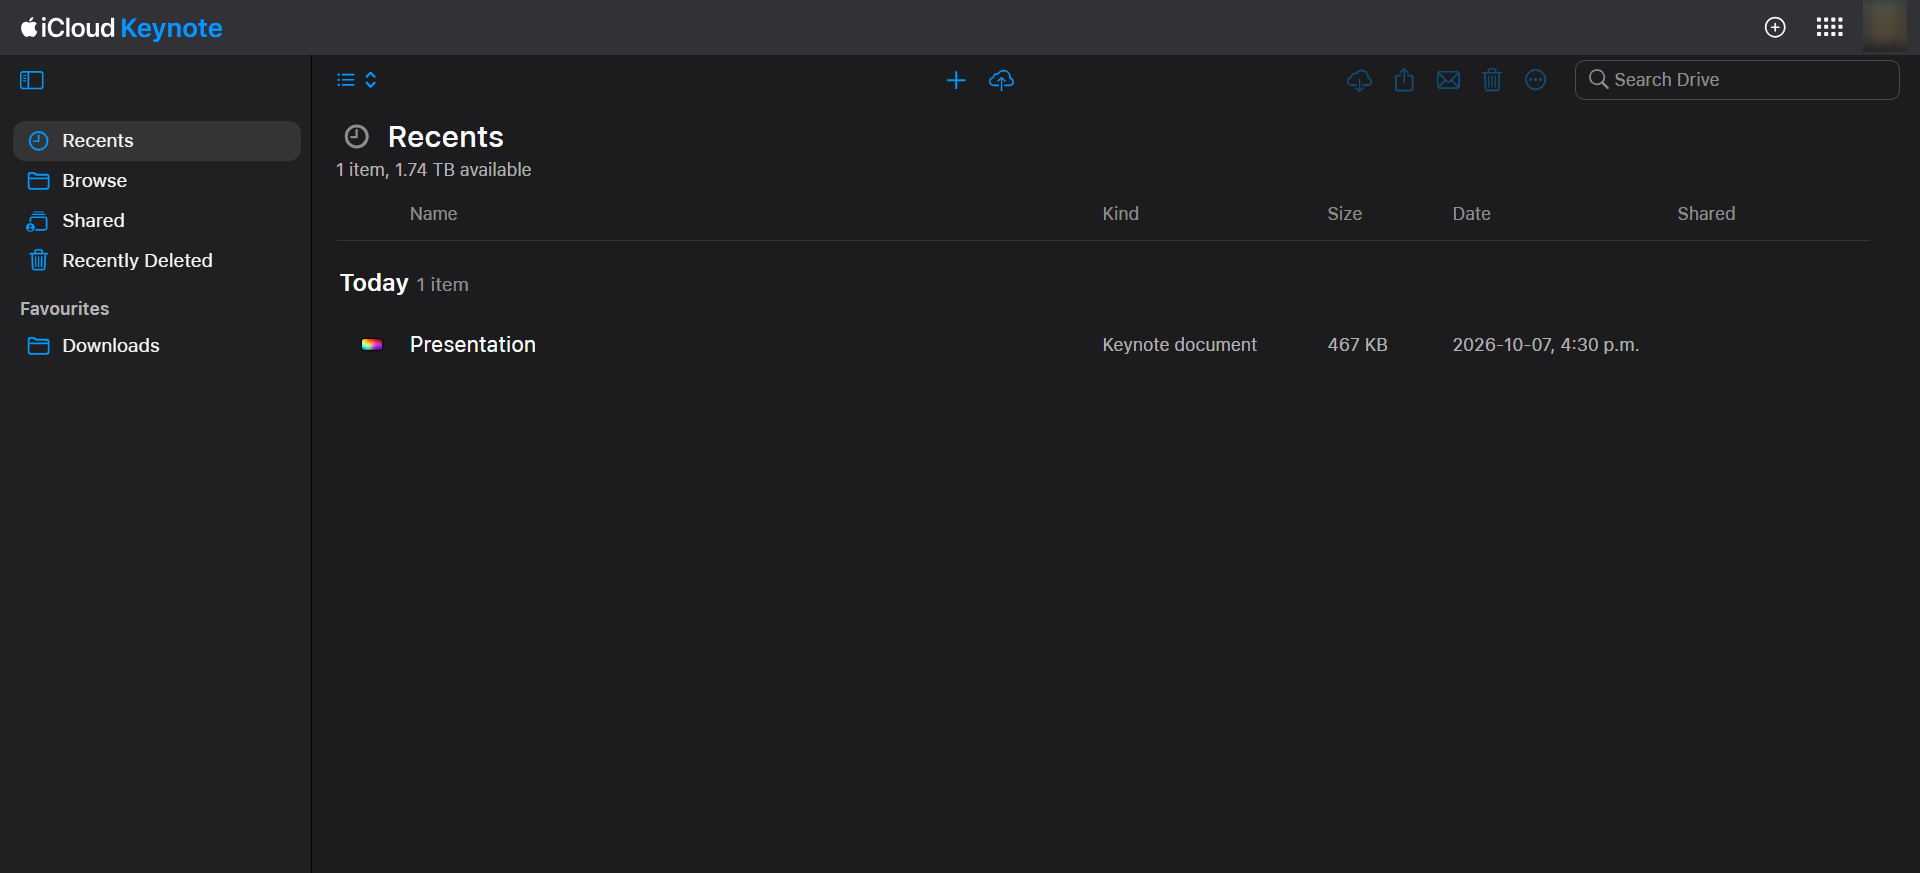Screen dimensions: 1920x873
Task: Click the Keynote title link
Action: pos(171,28)
